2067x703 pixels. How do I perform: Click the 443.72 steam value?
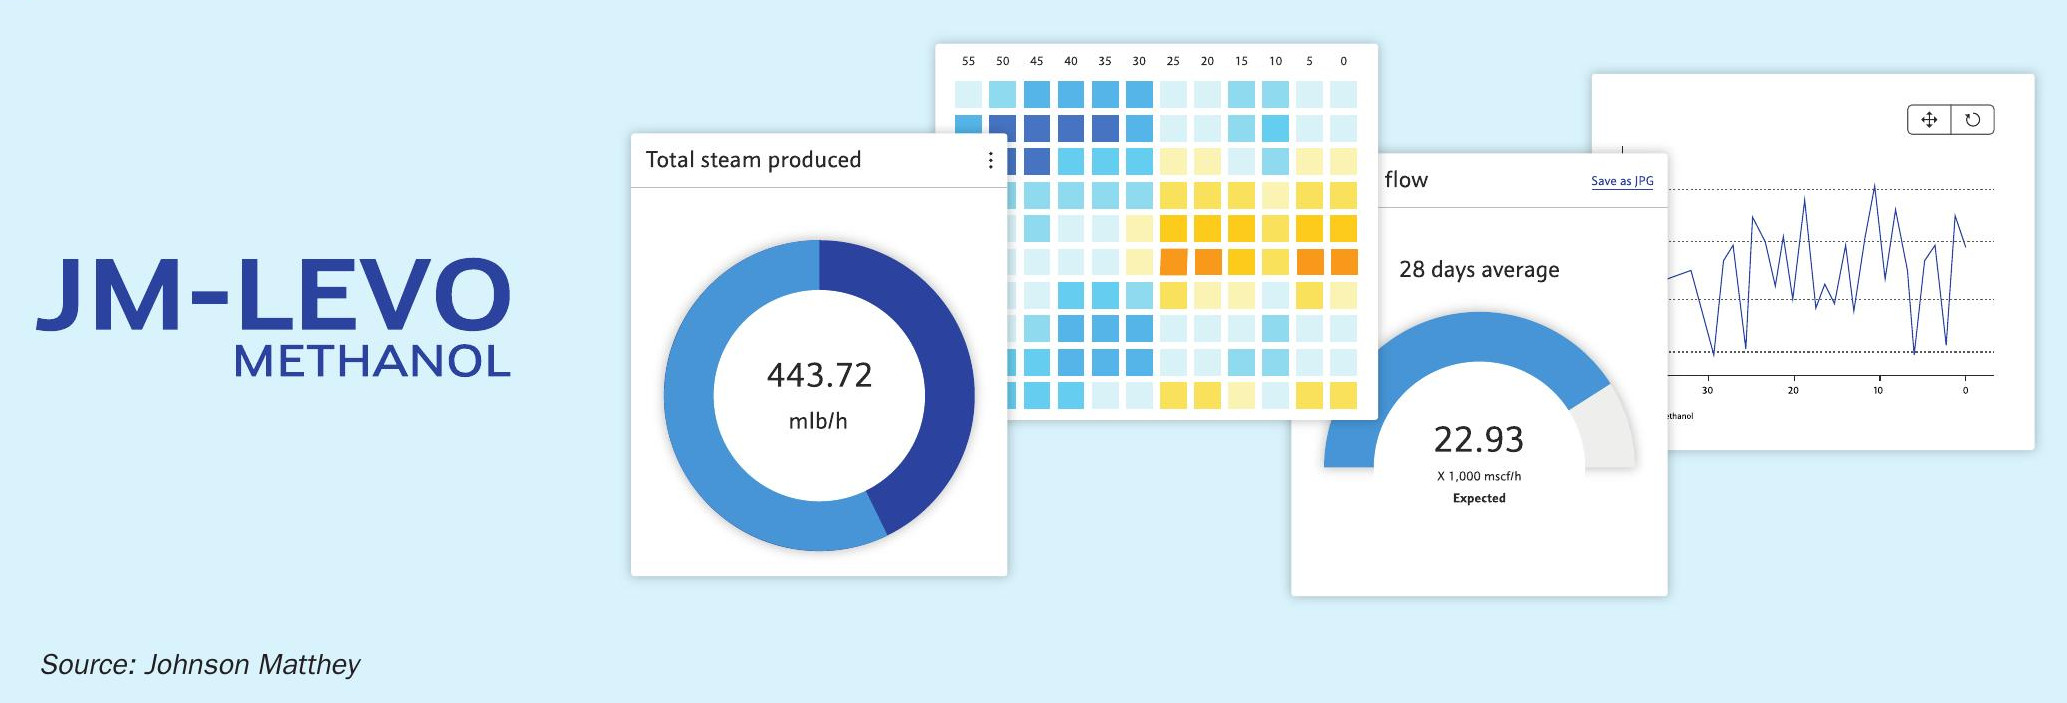(x=819, y=375)
